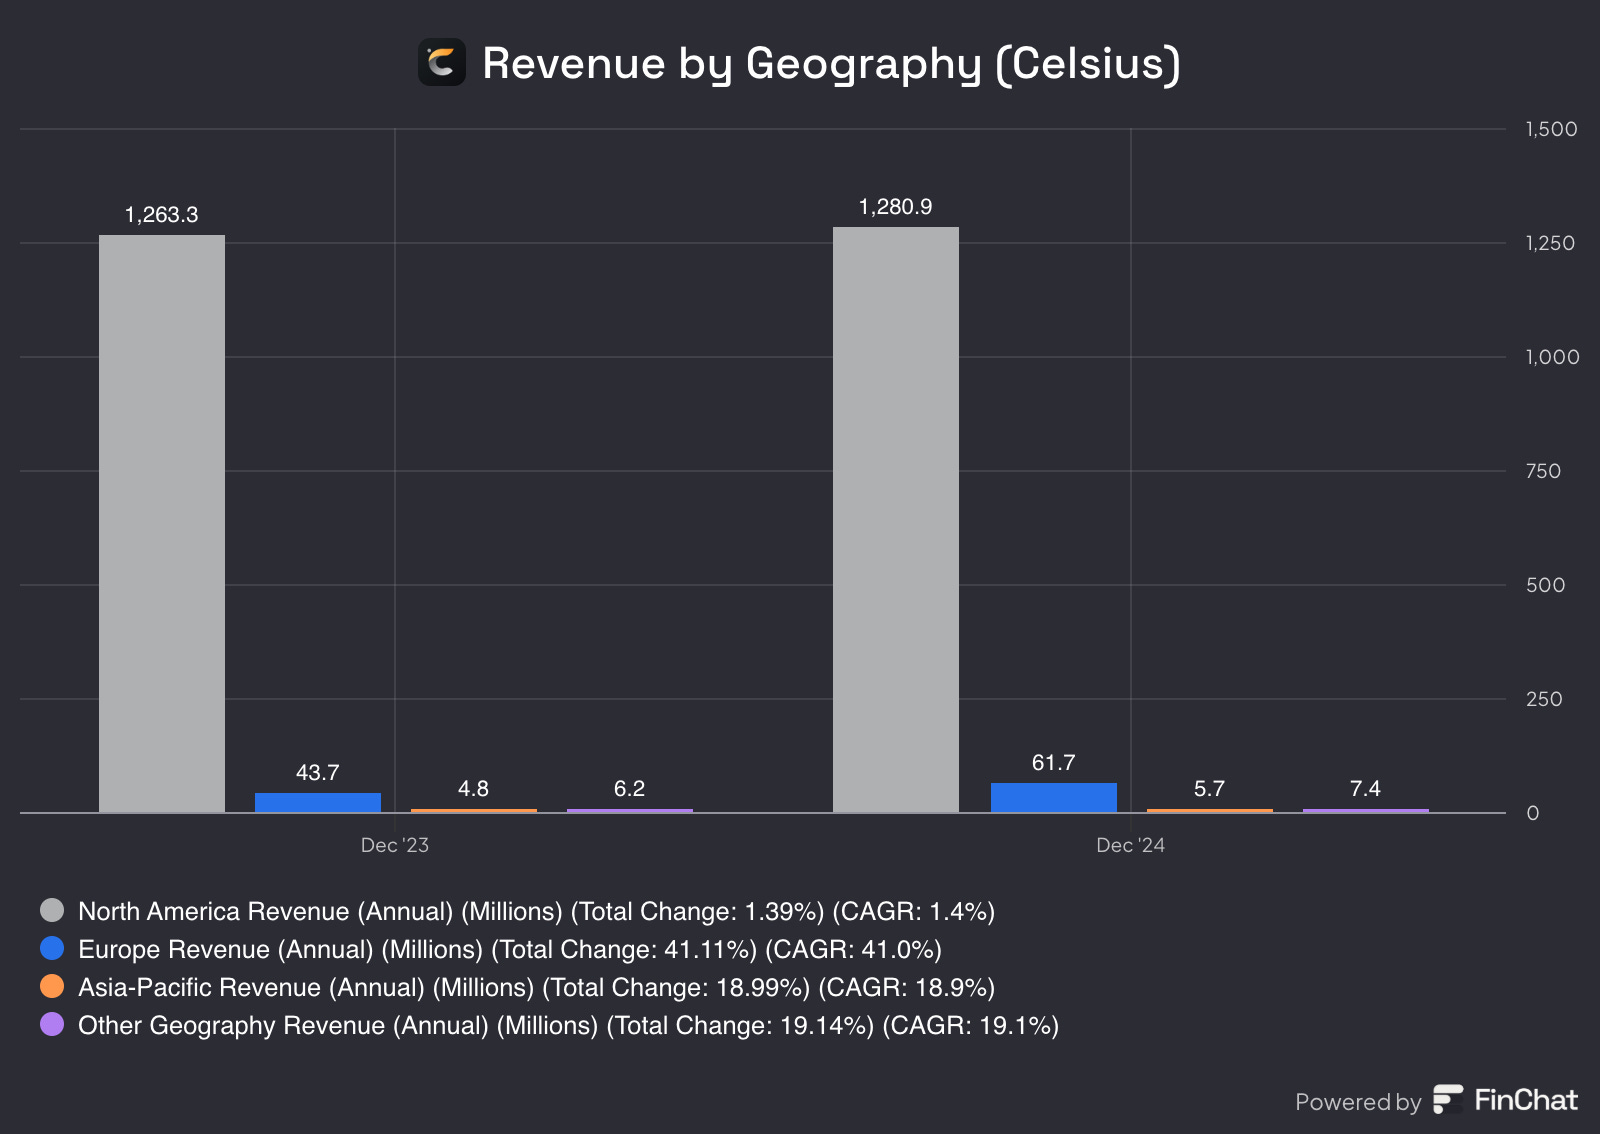Select the Dec '24 Europe blue bar
This screenshot has height=1134, width=1600.
click(1054, 798)
